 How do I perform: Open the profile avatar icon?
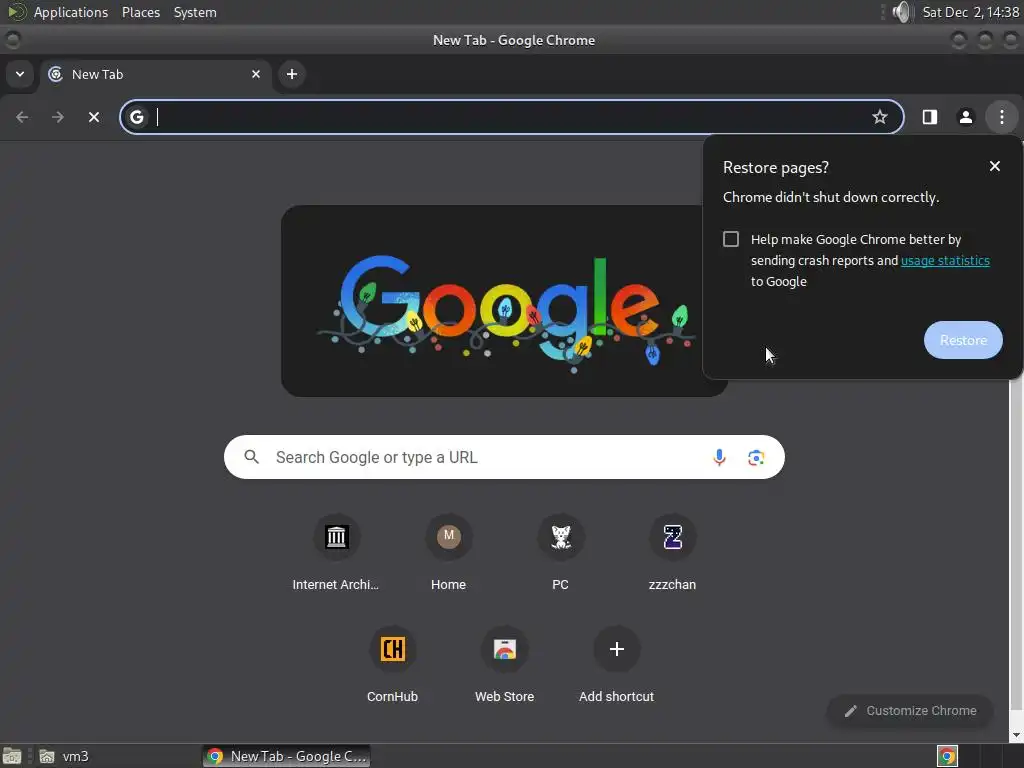(x=965, y=118)
